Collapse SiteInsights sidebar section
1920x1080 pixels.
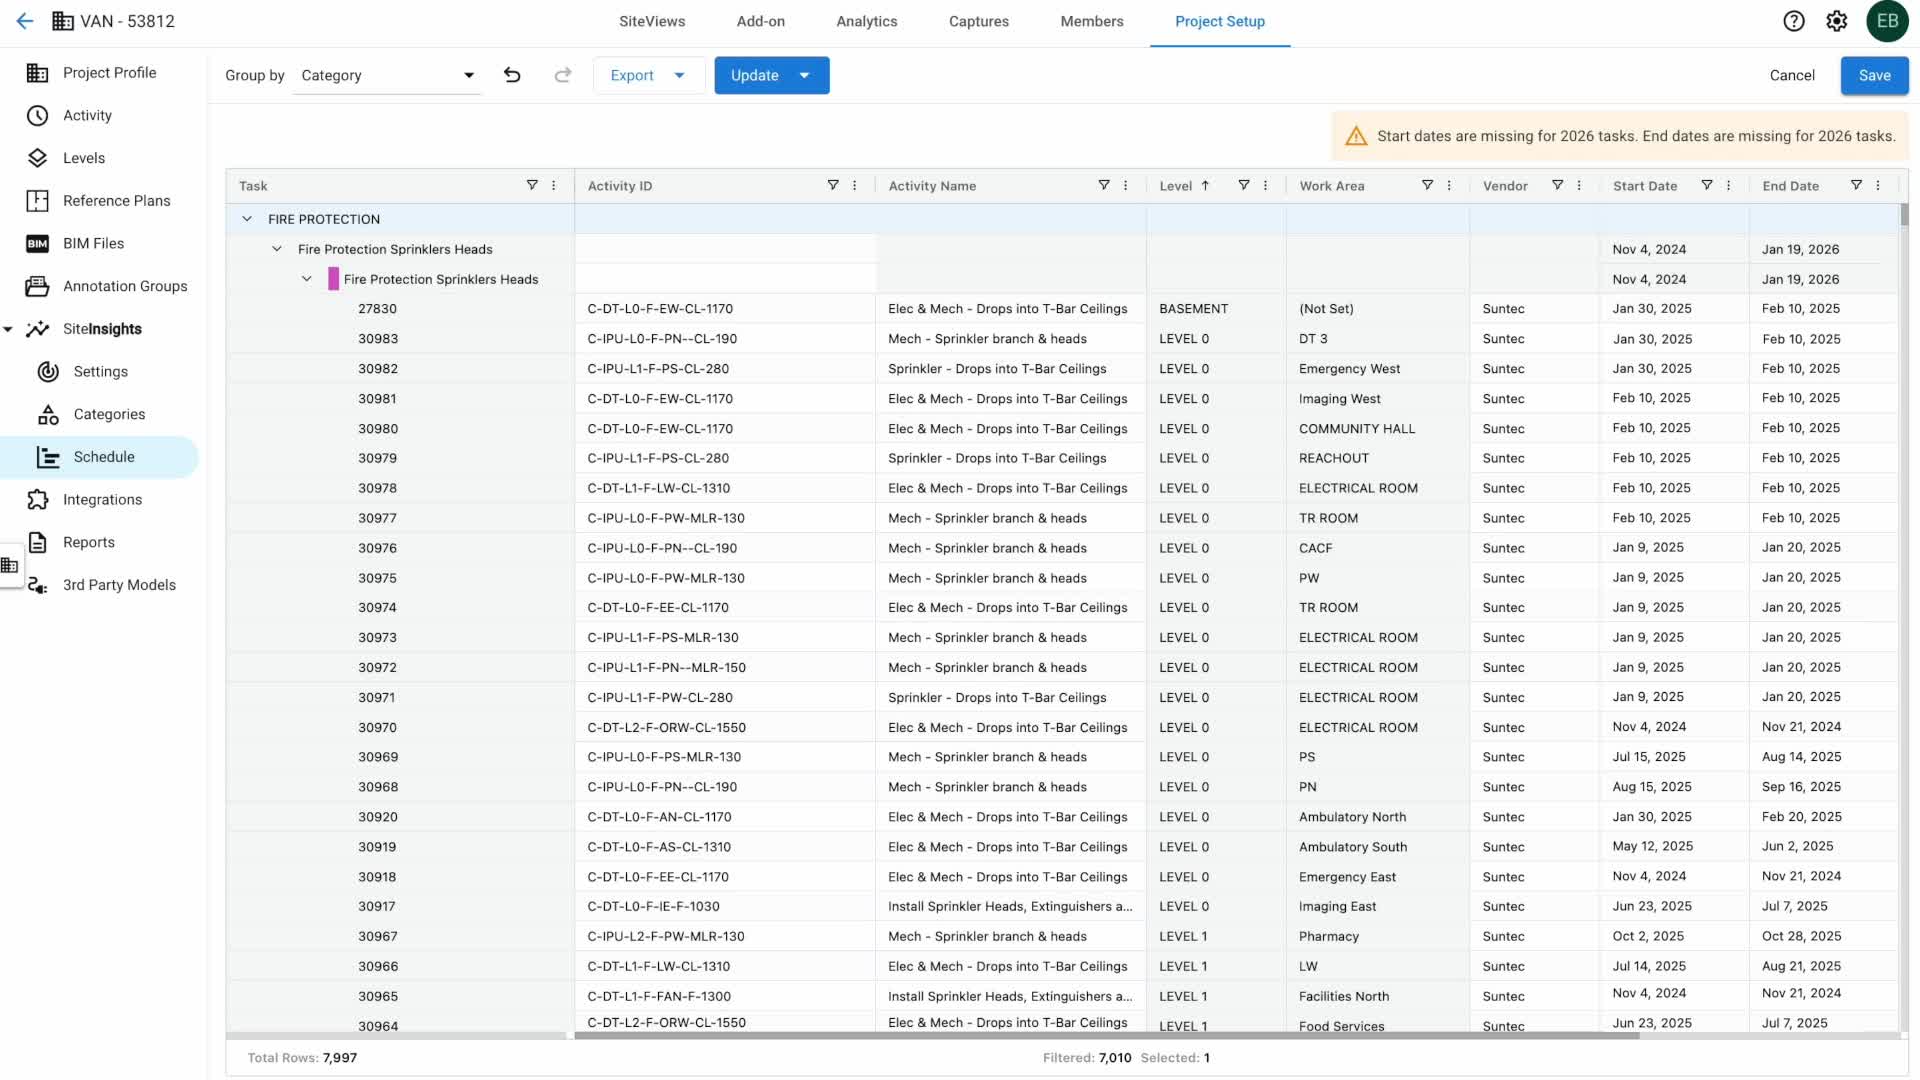pos(8,329)
